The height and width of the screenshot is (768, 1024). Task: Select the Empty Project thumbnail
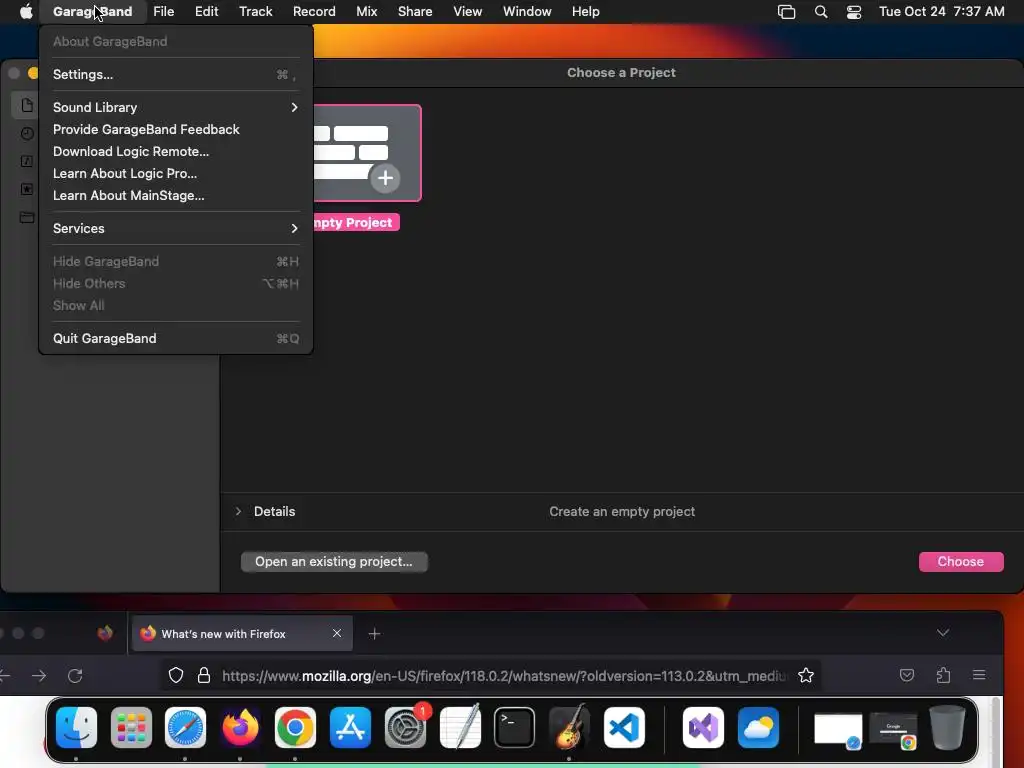click(368, 153)
